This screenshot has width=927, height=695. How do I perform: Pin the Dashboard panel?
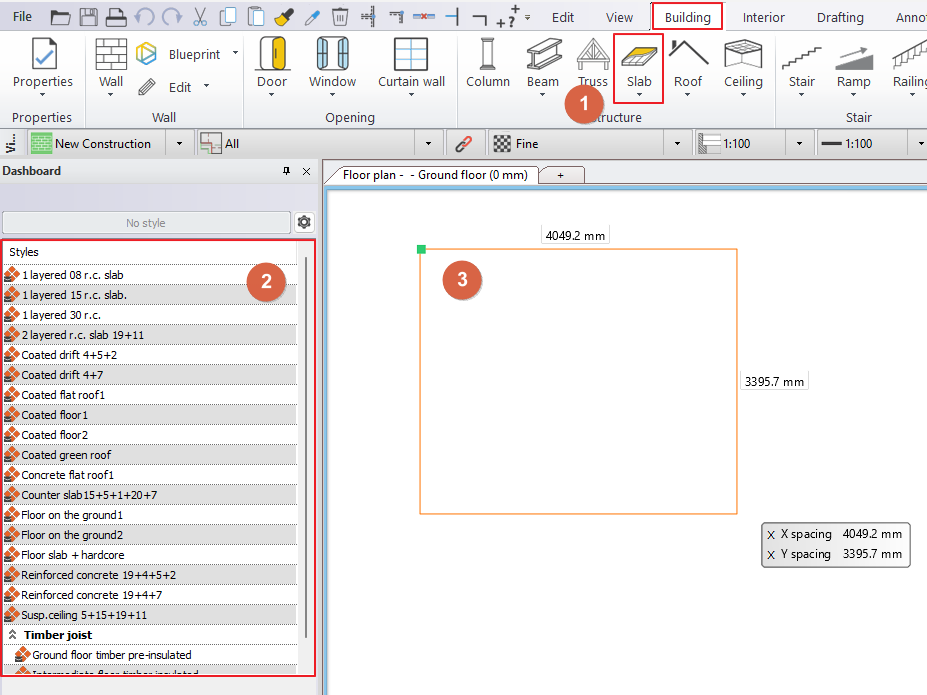(x=287, y=171)
